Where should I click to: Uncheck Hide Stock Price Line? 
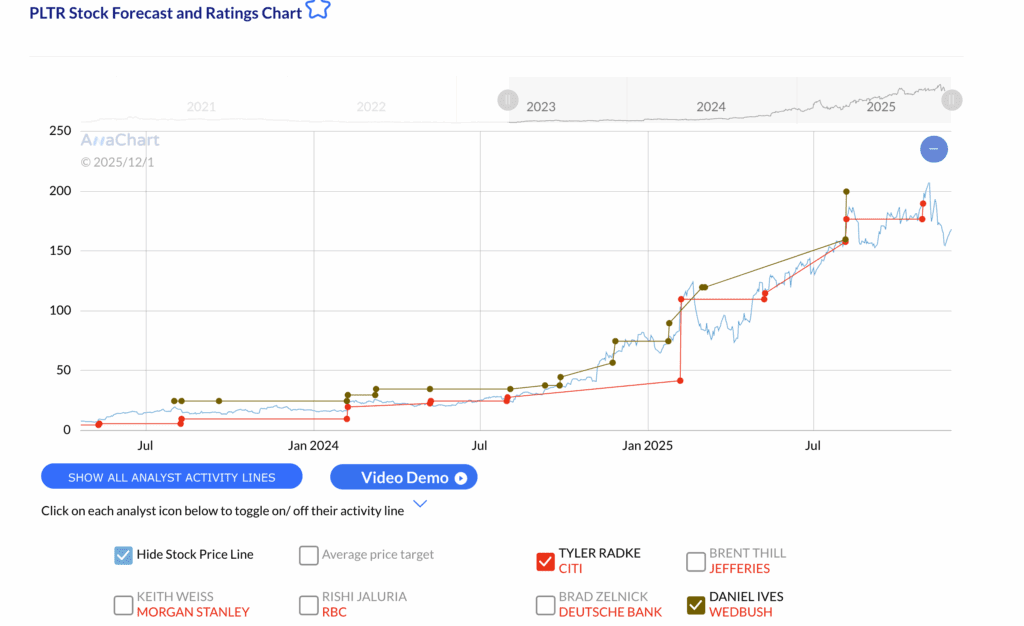pos(123,555)
